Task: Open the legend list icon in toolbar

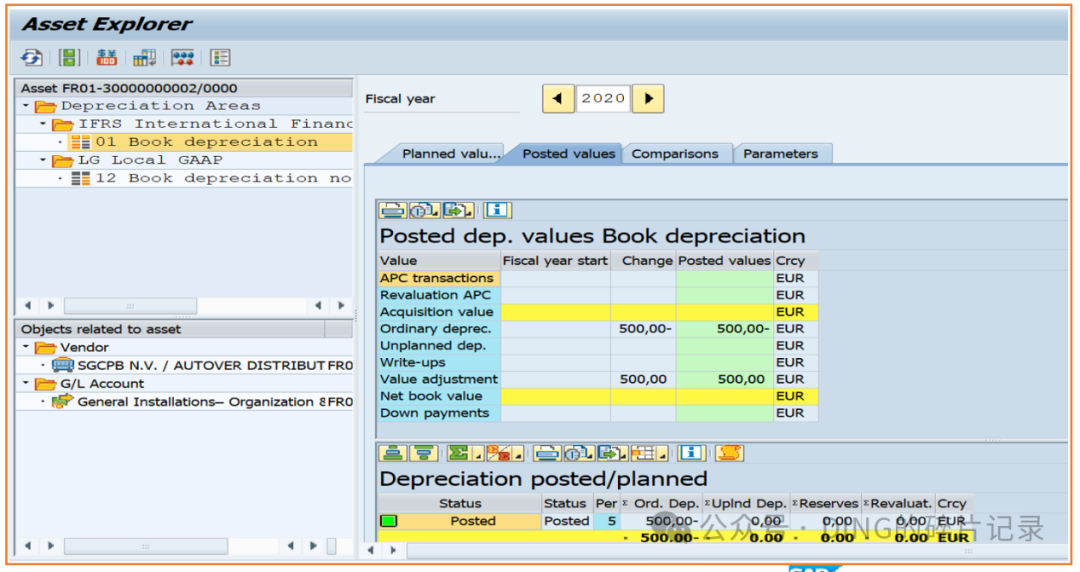Action: (220, 57)
